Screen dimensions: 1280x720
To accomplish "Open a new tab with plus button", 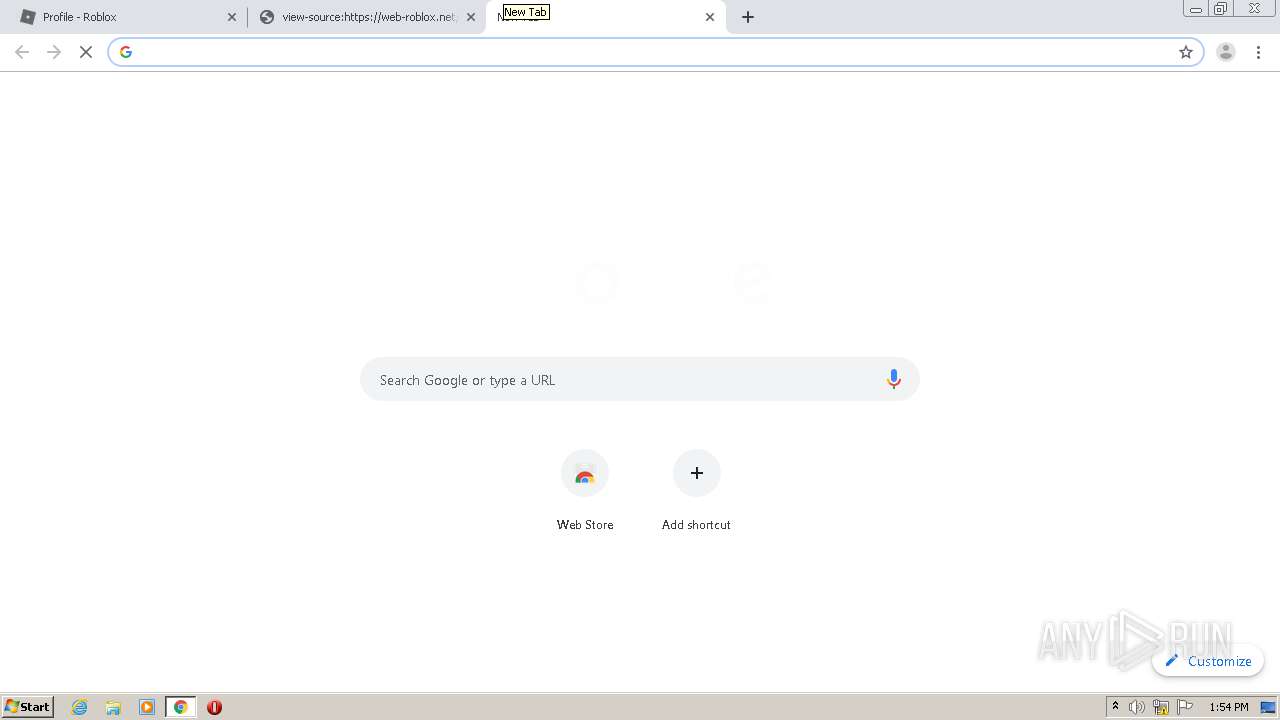I will 748,17.
